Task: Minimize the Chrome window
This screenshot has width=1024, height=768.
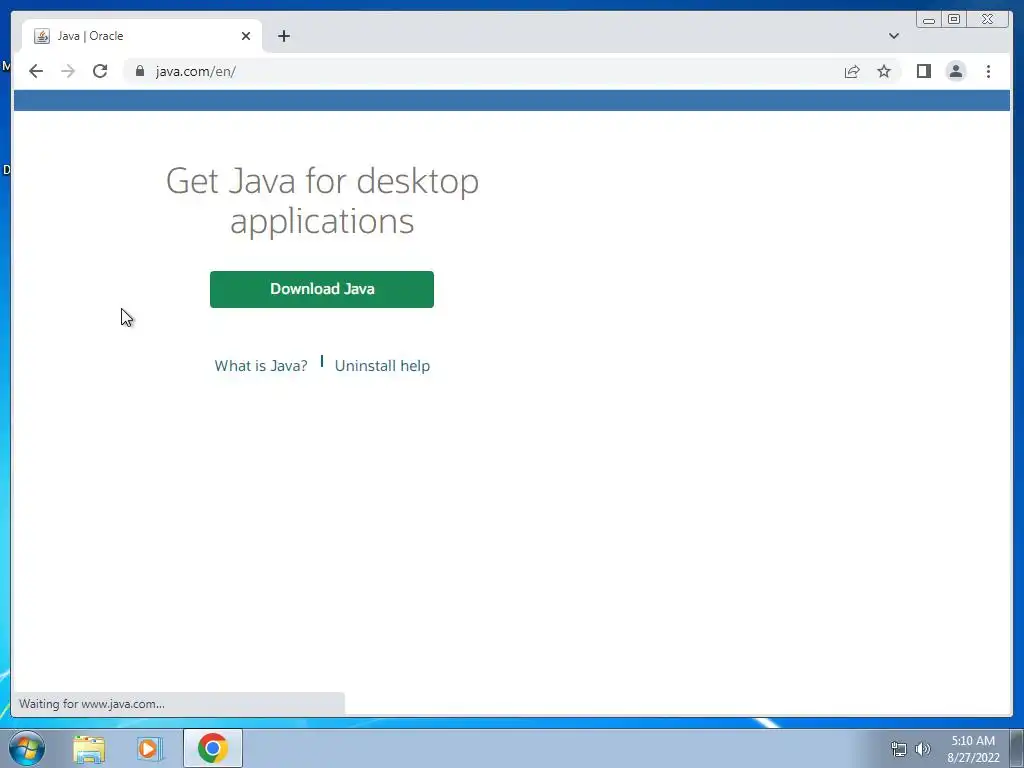Action: click(x=929, y=20)
